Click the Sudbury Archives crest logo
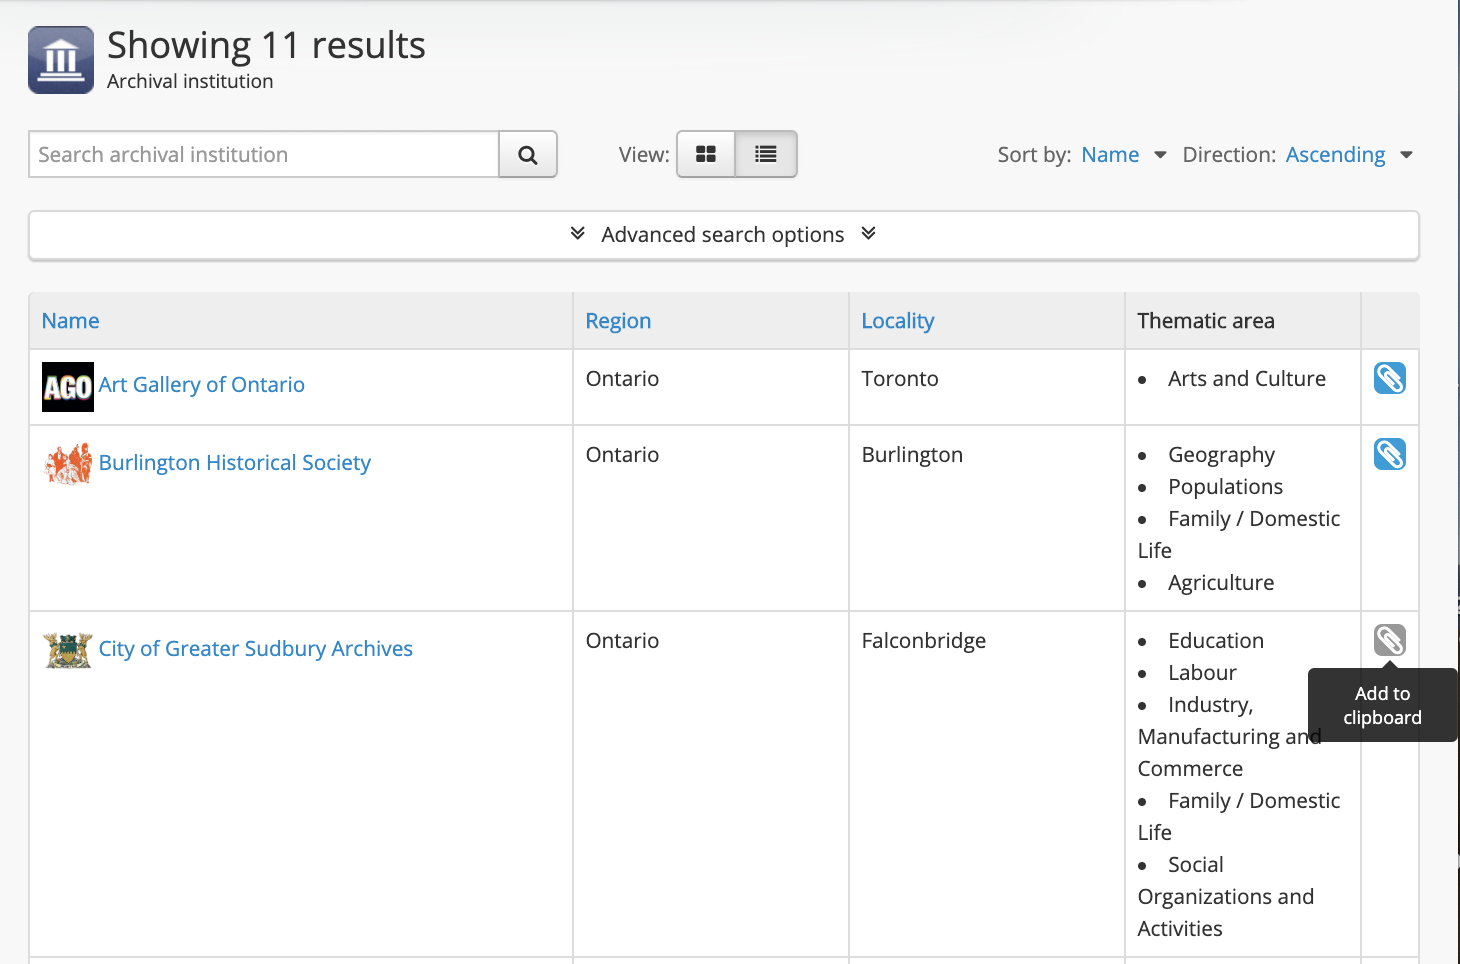 tap(68, 650)
